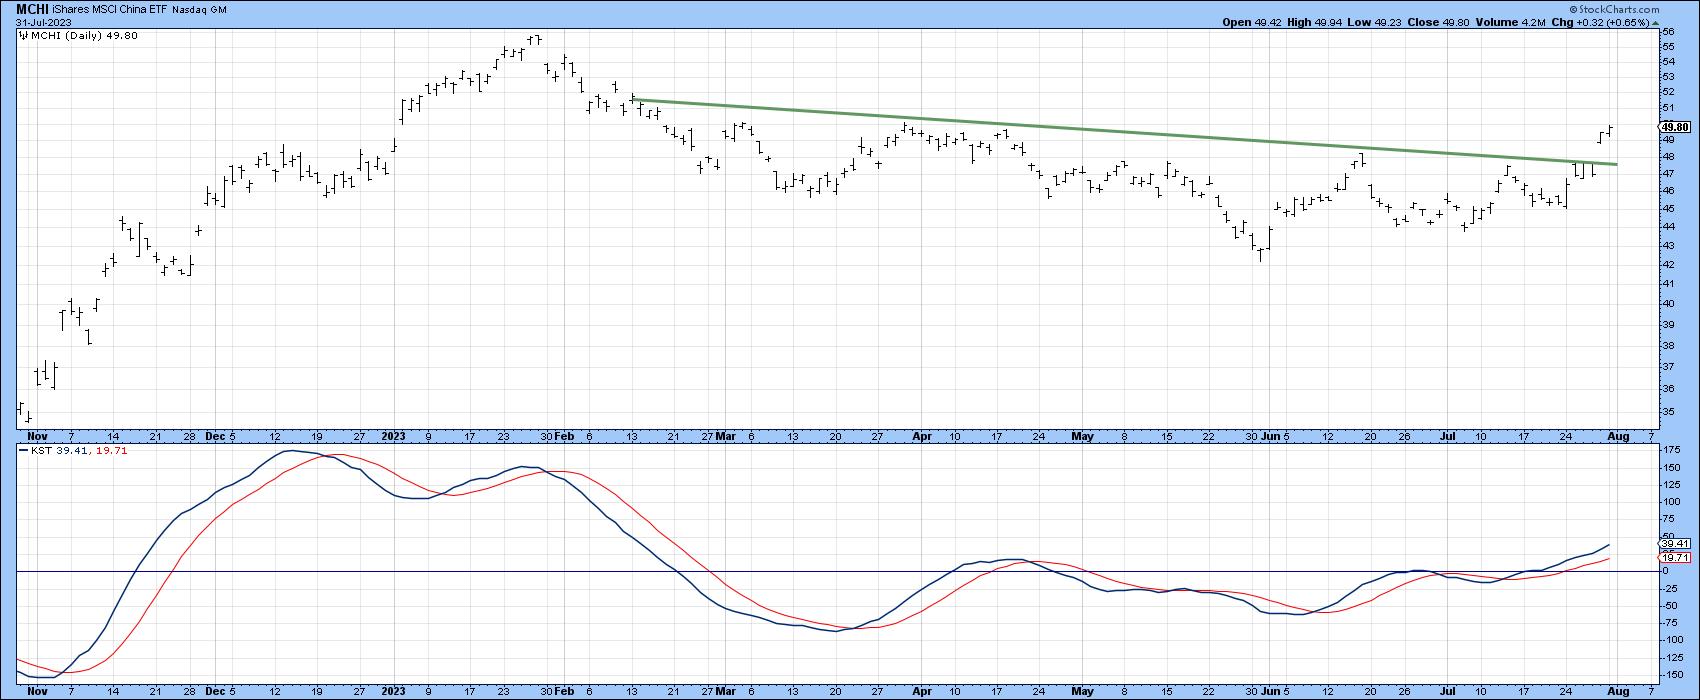
Task: Select the 39.41 KST value tag
Action: pos(1675,545)
